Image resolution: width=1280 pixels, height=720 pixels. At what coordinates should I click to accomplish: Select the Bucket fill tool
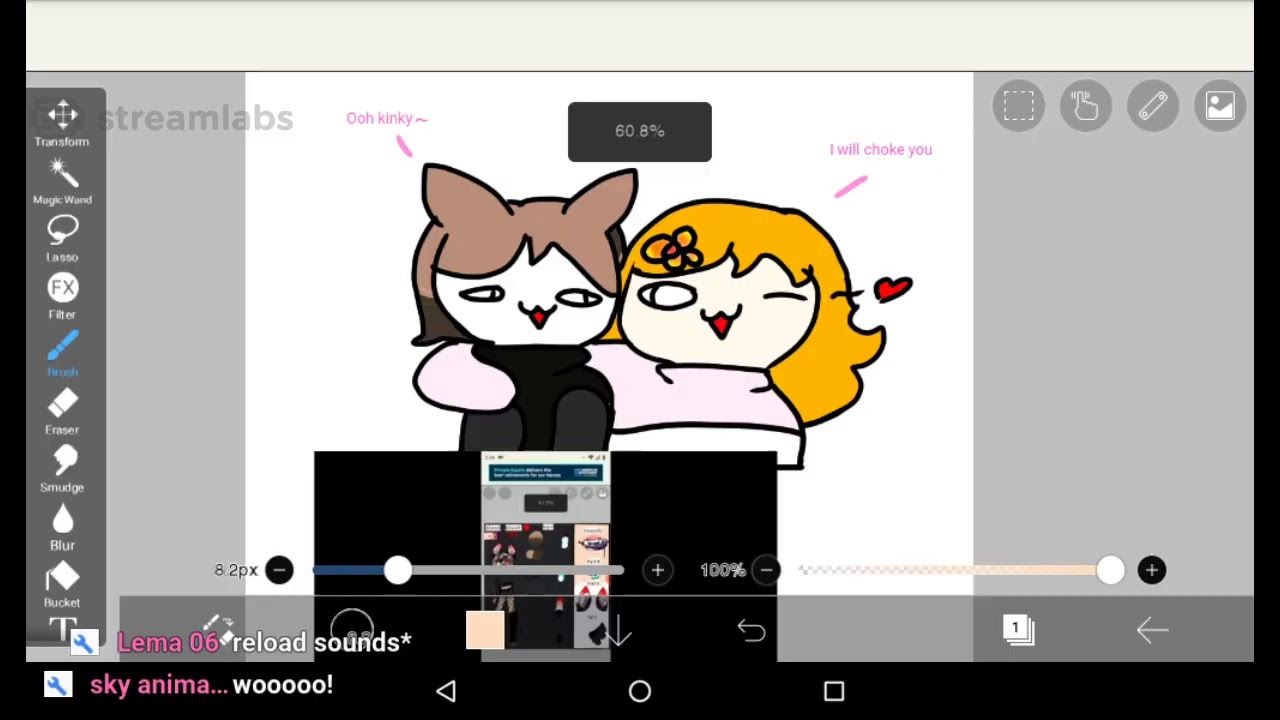click(x=62, y=584)
